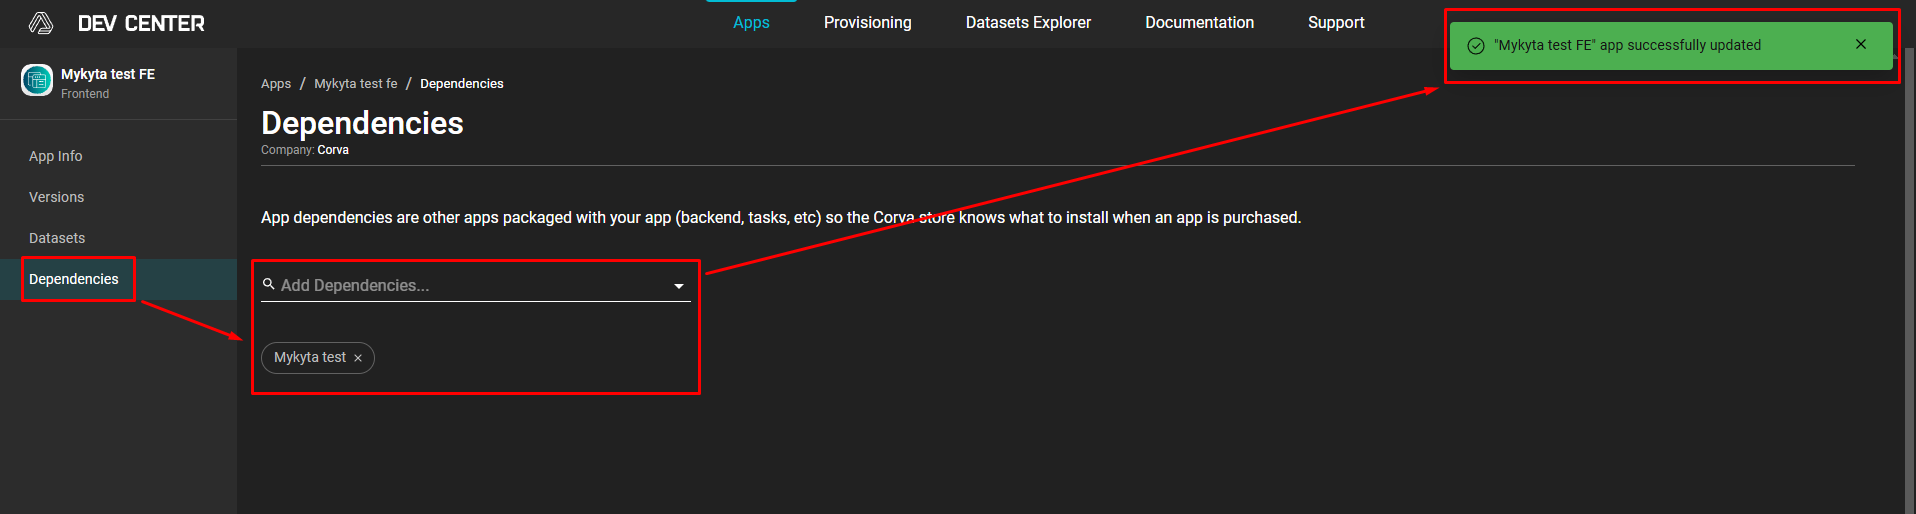Expand the Add Dependencies dropdown arrow
1916x514 pixels.
679,286
